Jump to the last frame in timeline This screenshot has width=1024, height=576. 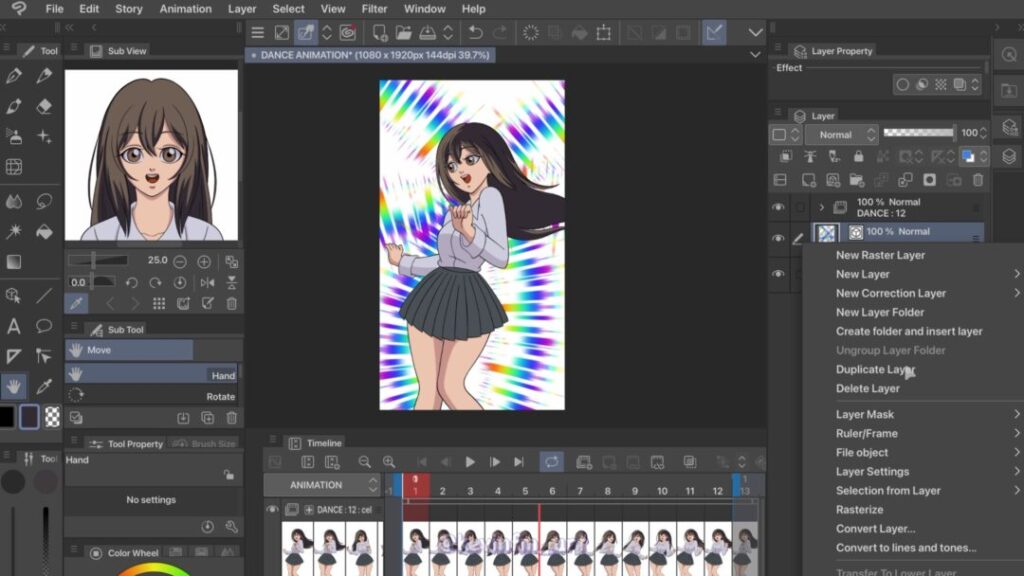coord(519,462)
